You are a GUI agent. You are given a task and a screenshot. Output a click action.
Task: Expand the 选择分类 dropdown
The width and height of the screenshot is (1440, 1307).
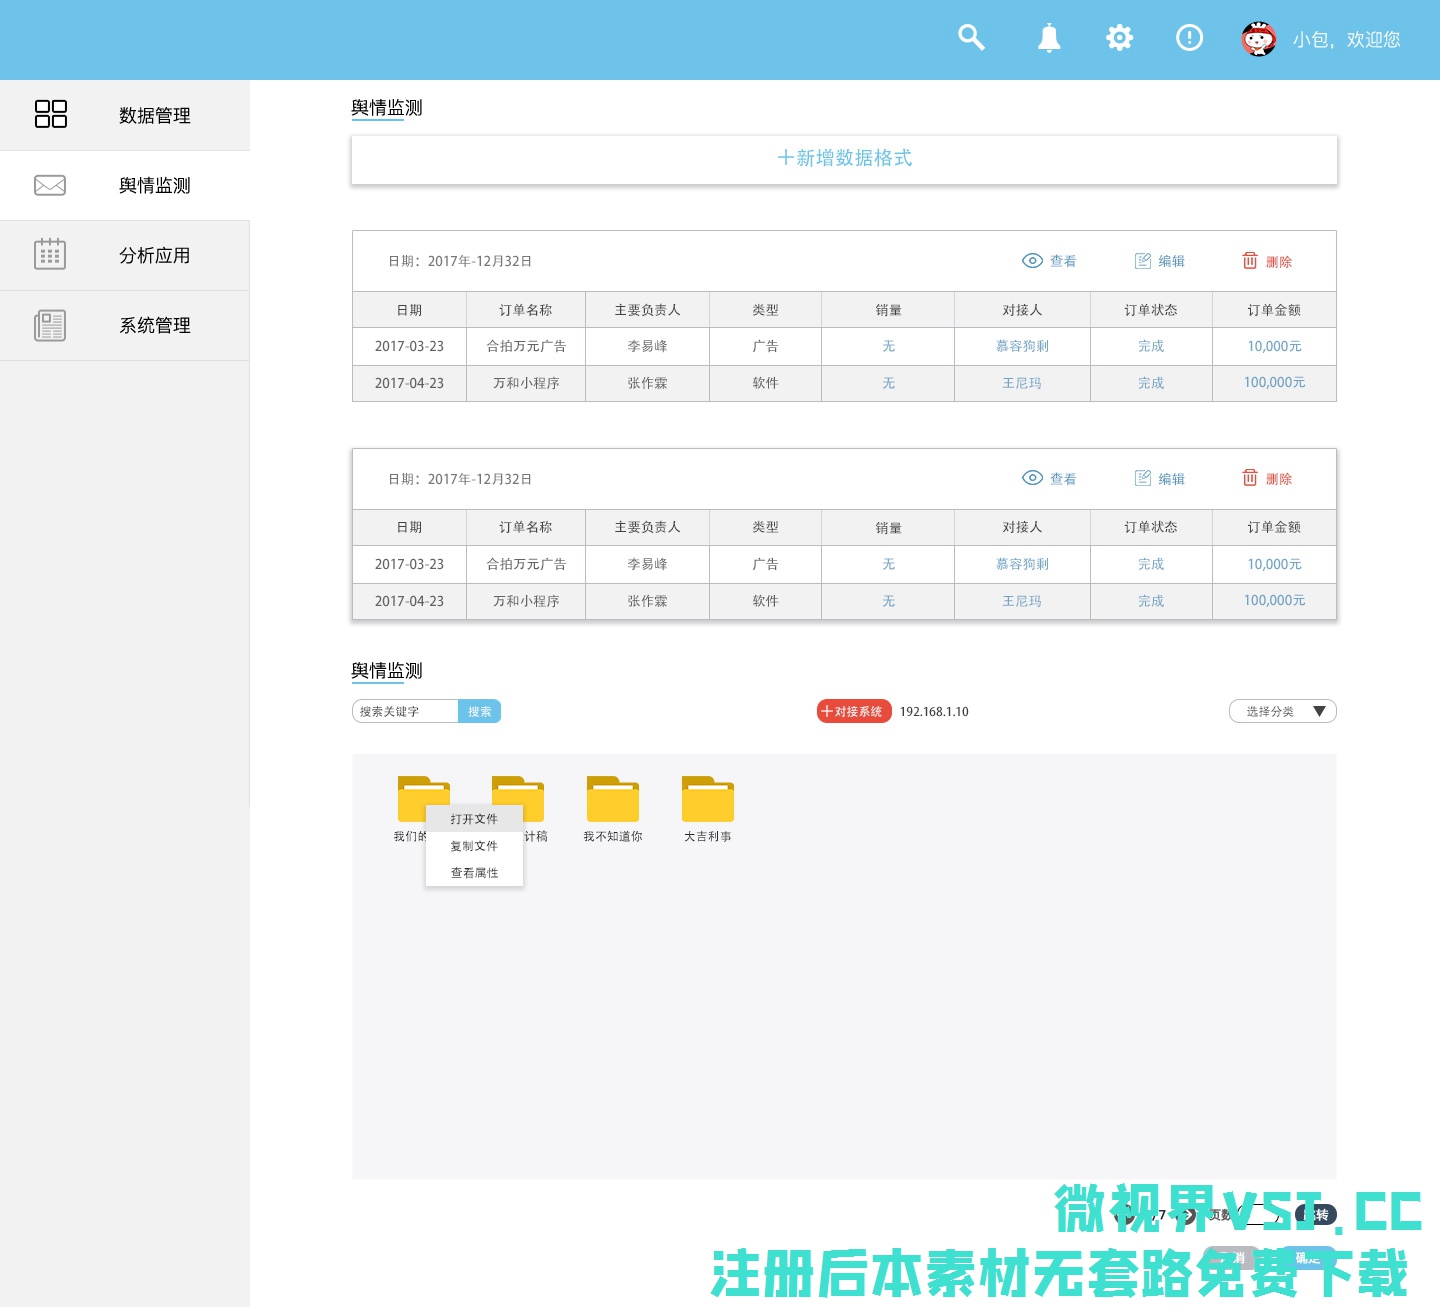[1282, 711]
